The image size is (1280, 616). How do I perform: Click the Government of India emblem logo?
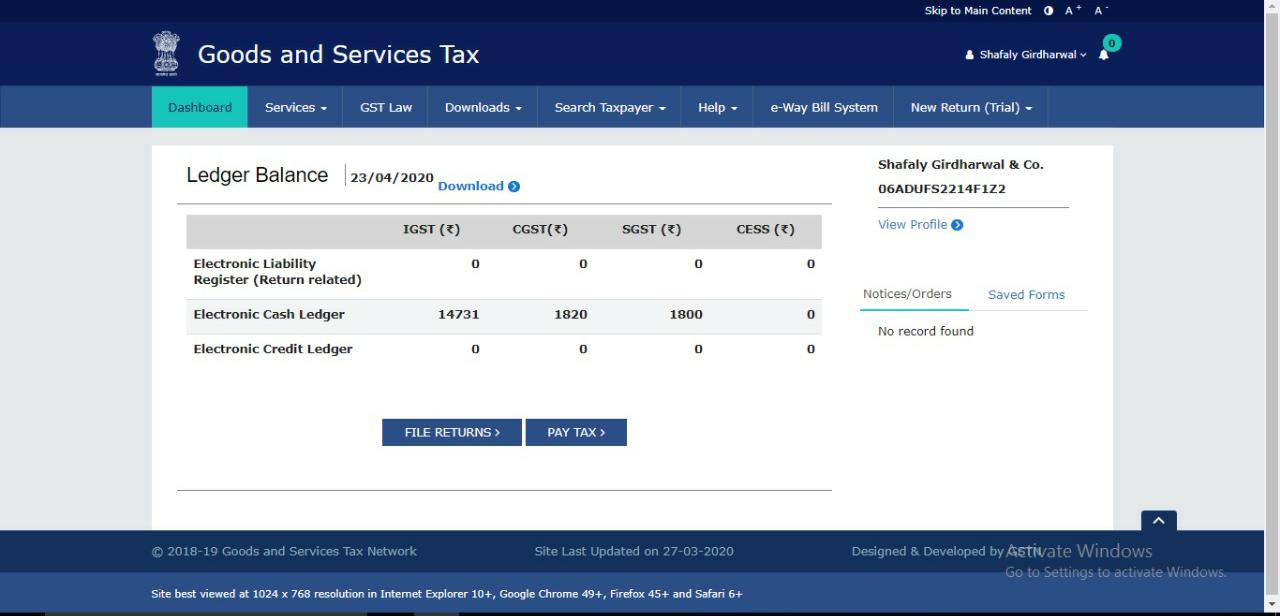pyautogui.click(x=166, y=53)
